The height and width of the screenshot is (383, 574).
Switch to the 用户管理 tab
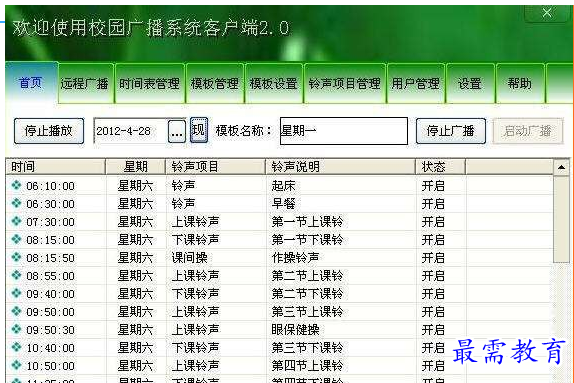[416, 83]
